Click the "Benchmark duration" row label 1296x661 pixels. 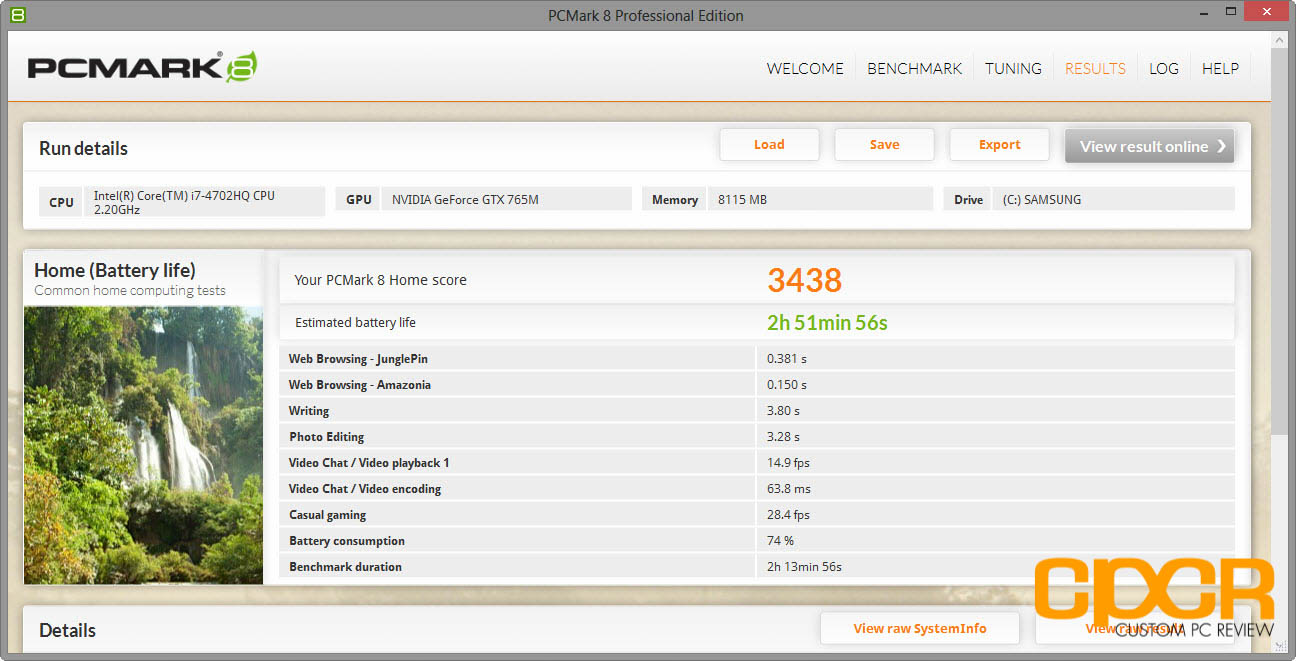click(345, 567)
